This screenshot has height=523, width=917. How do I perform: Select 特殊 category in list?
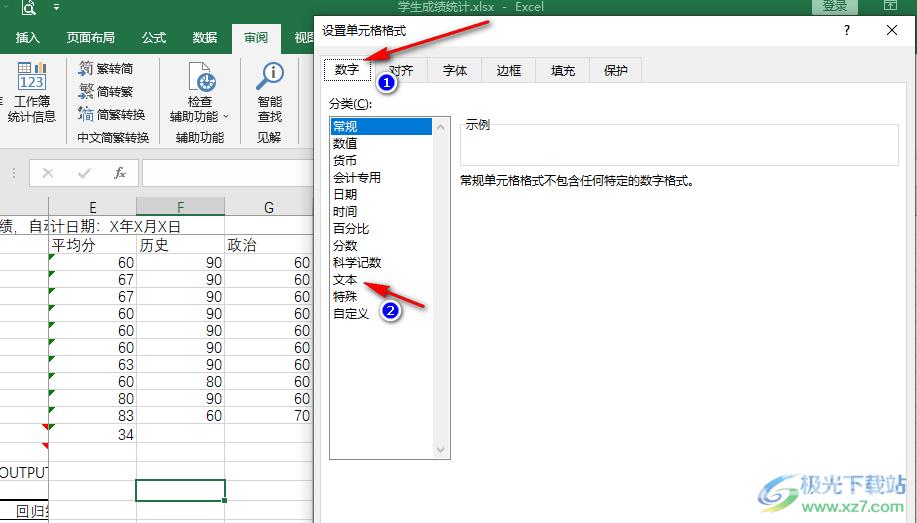click(381, 297)
